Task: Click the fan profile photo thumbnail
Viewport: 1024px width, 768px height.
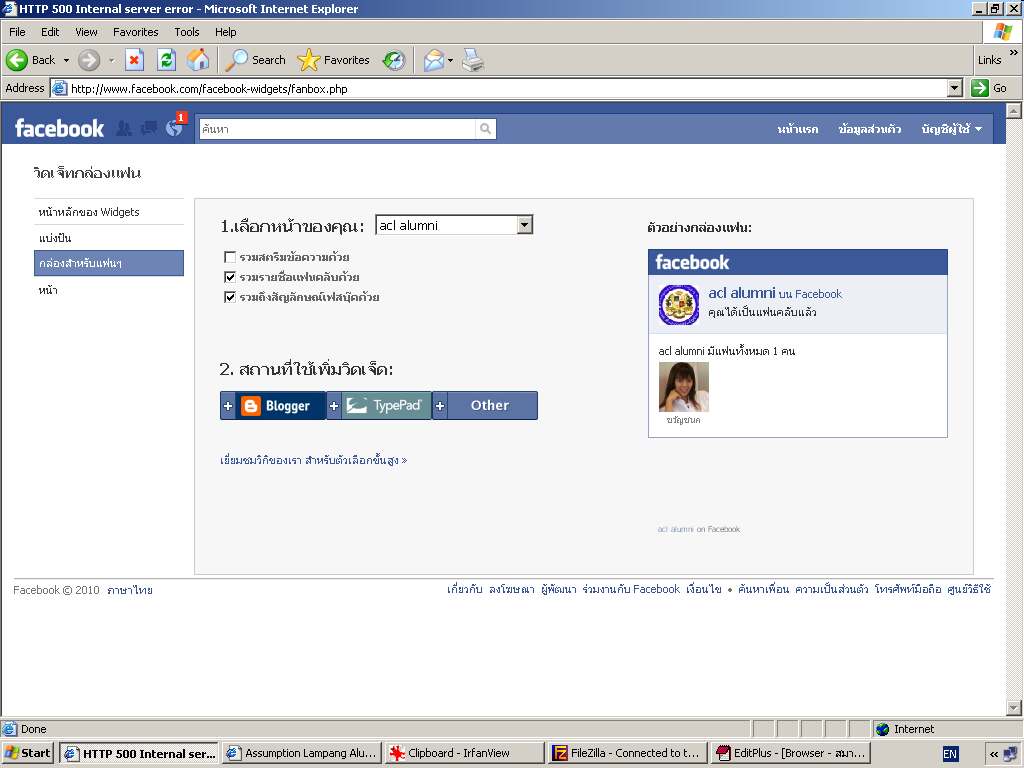Action: pyautogui.click(x=683, y=387)
